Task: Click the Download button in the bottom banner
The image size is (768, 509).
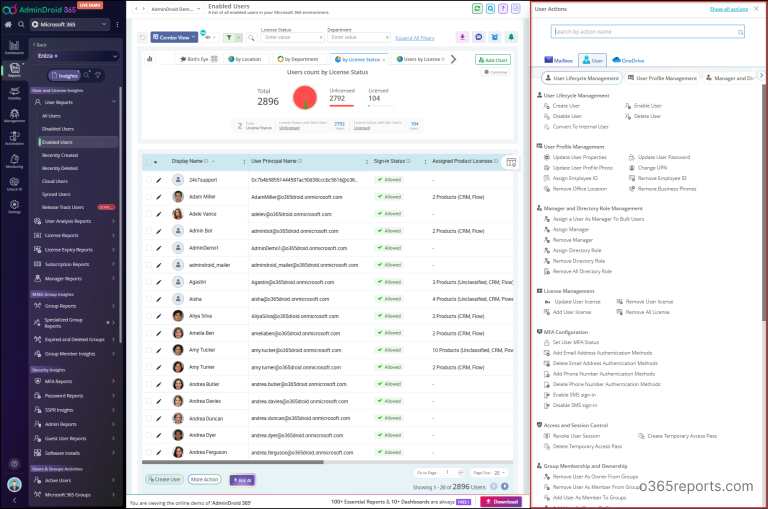Action: [x=501, y=502]
